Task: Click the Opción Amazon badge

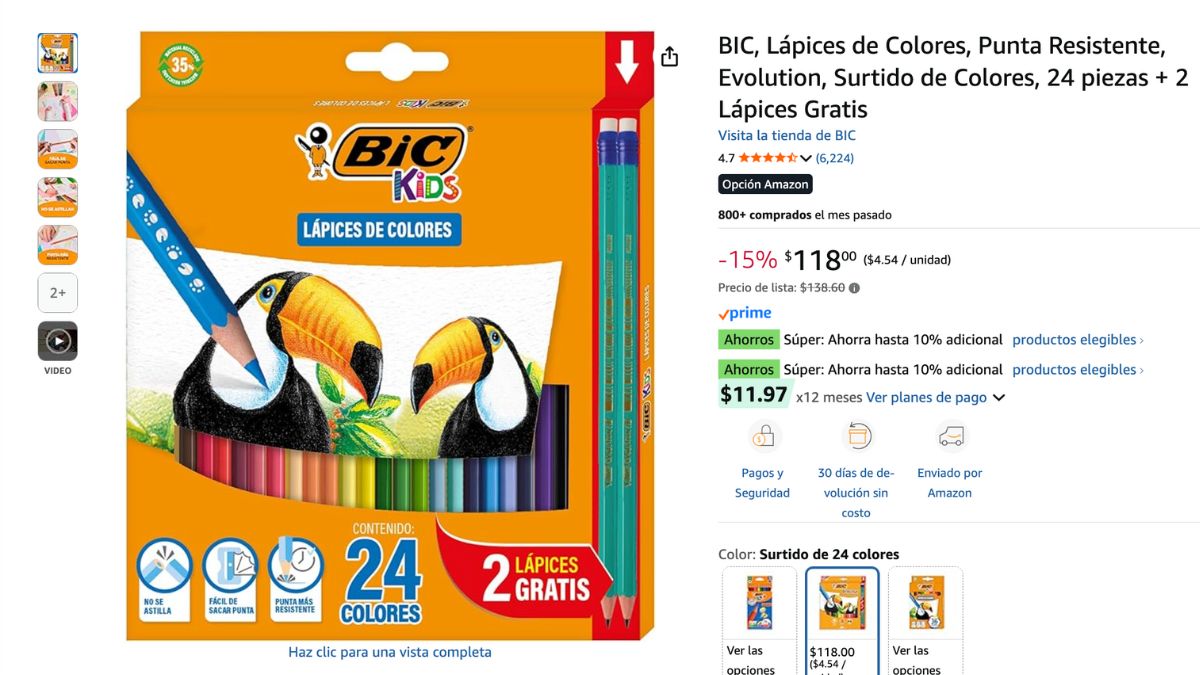Action: pyautogui.click(x=765, y=185)
